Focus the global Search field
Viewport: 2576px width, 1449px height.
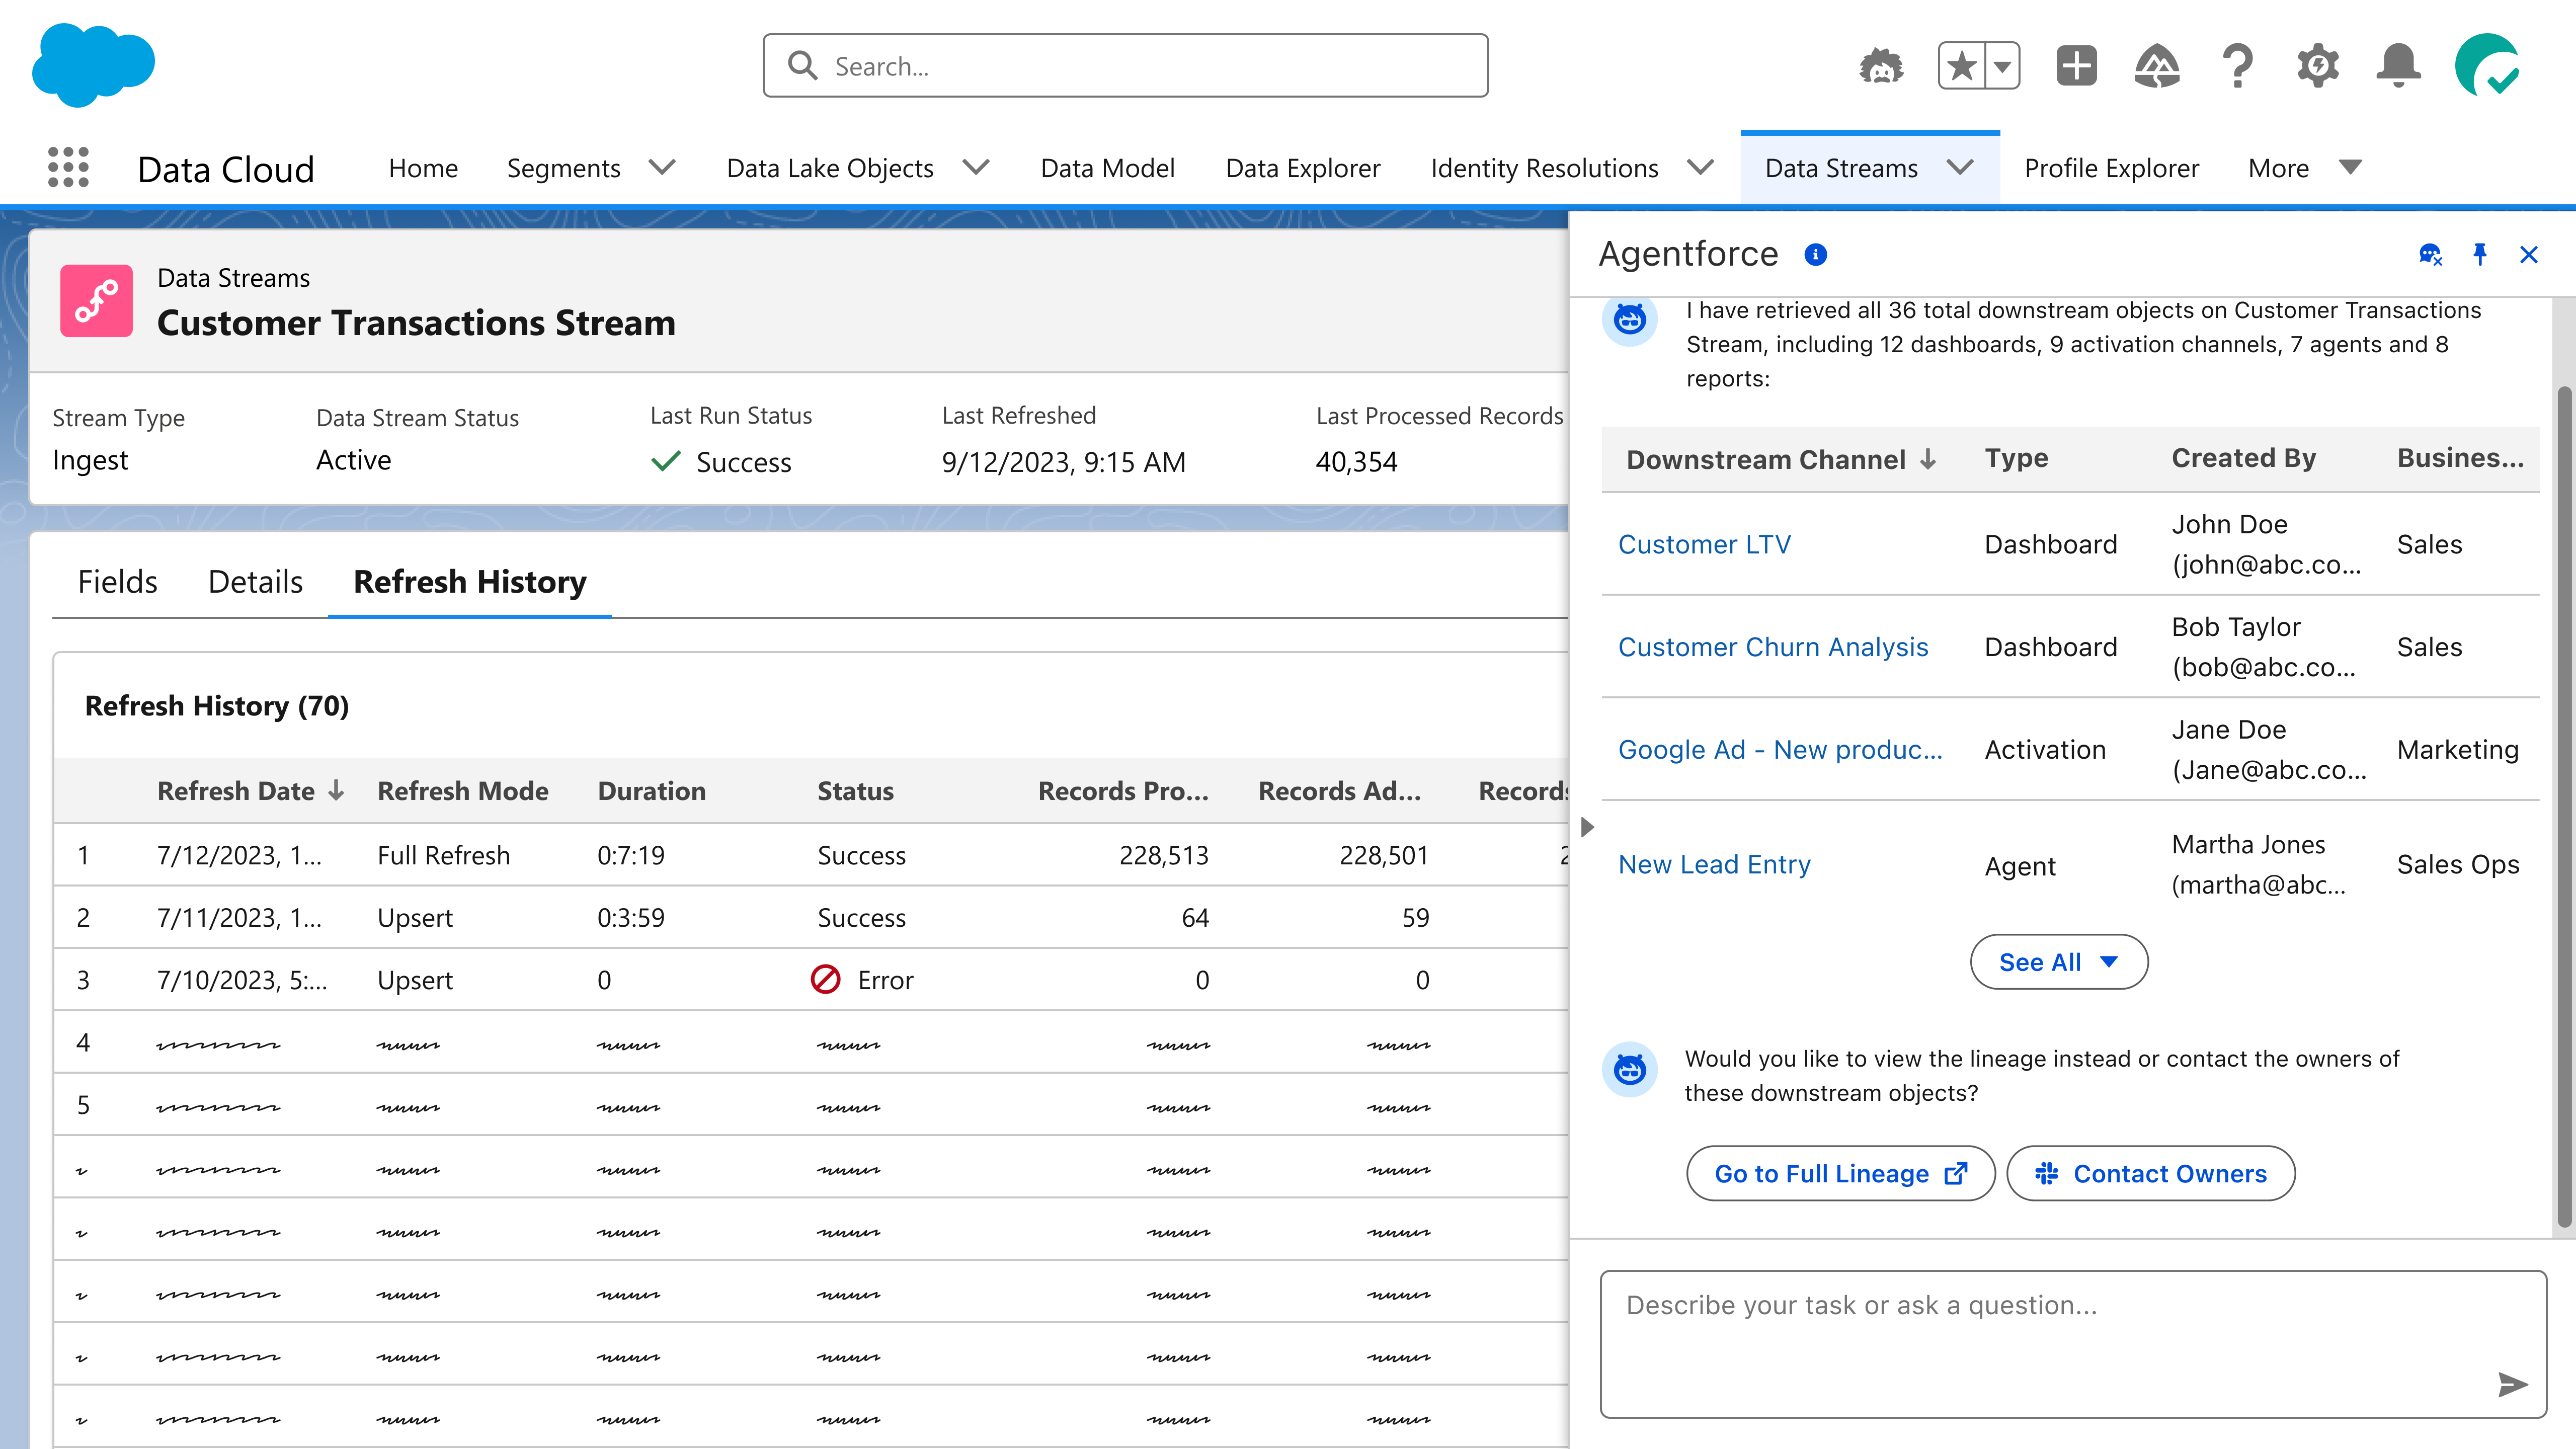pos(1125,65)
